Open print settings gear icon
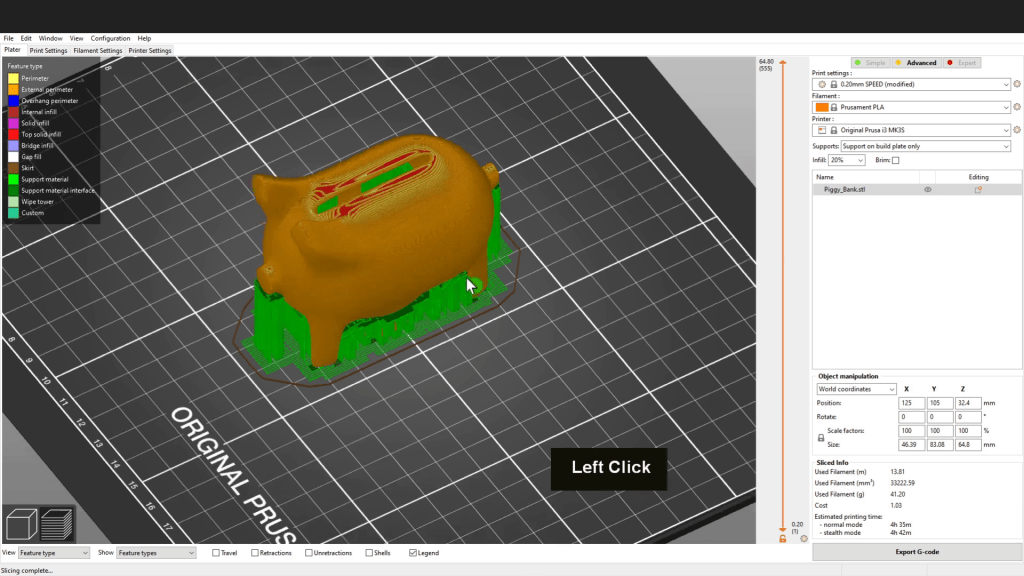 pyautogui.click(x=1017, y=85)
